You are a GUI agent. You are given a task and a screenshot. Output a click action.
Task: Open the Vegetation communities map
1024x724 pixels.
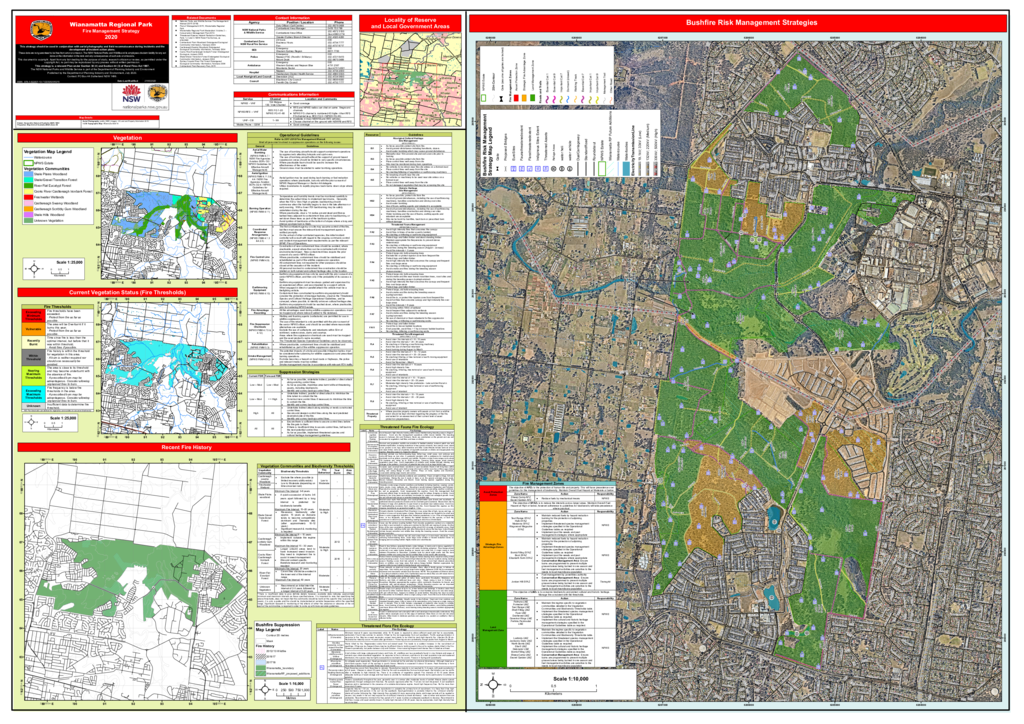[x=169, y=212]
